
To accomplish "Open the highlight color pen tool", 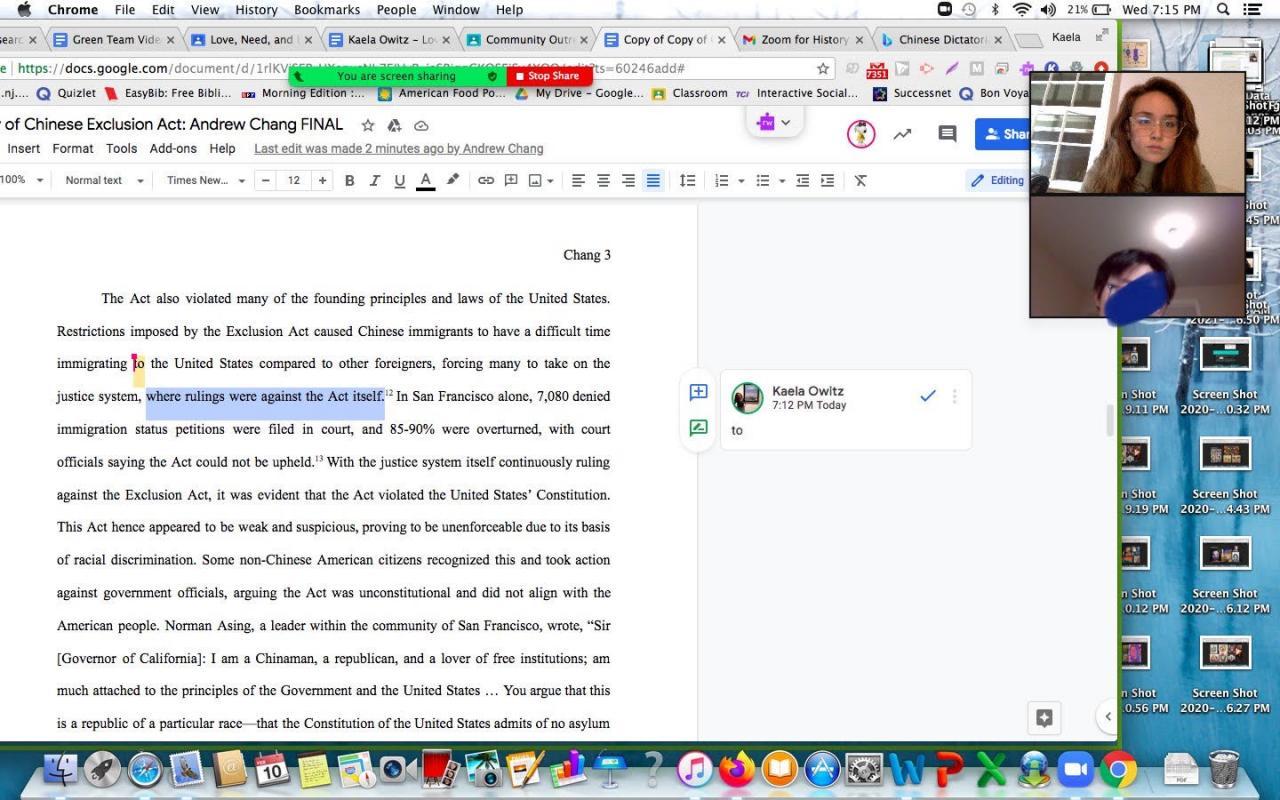I will 453,180.
